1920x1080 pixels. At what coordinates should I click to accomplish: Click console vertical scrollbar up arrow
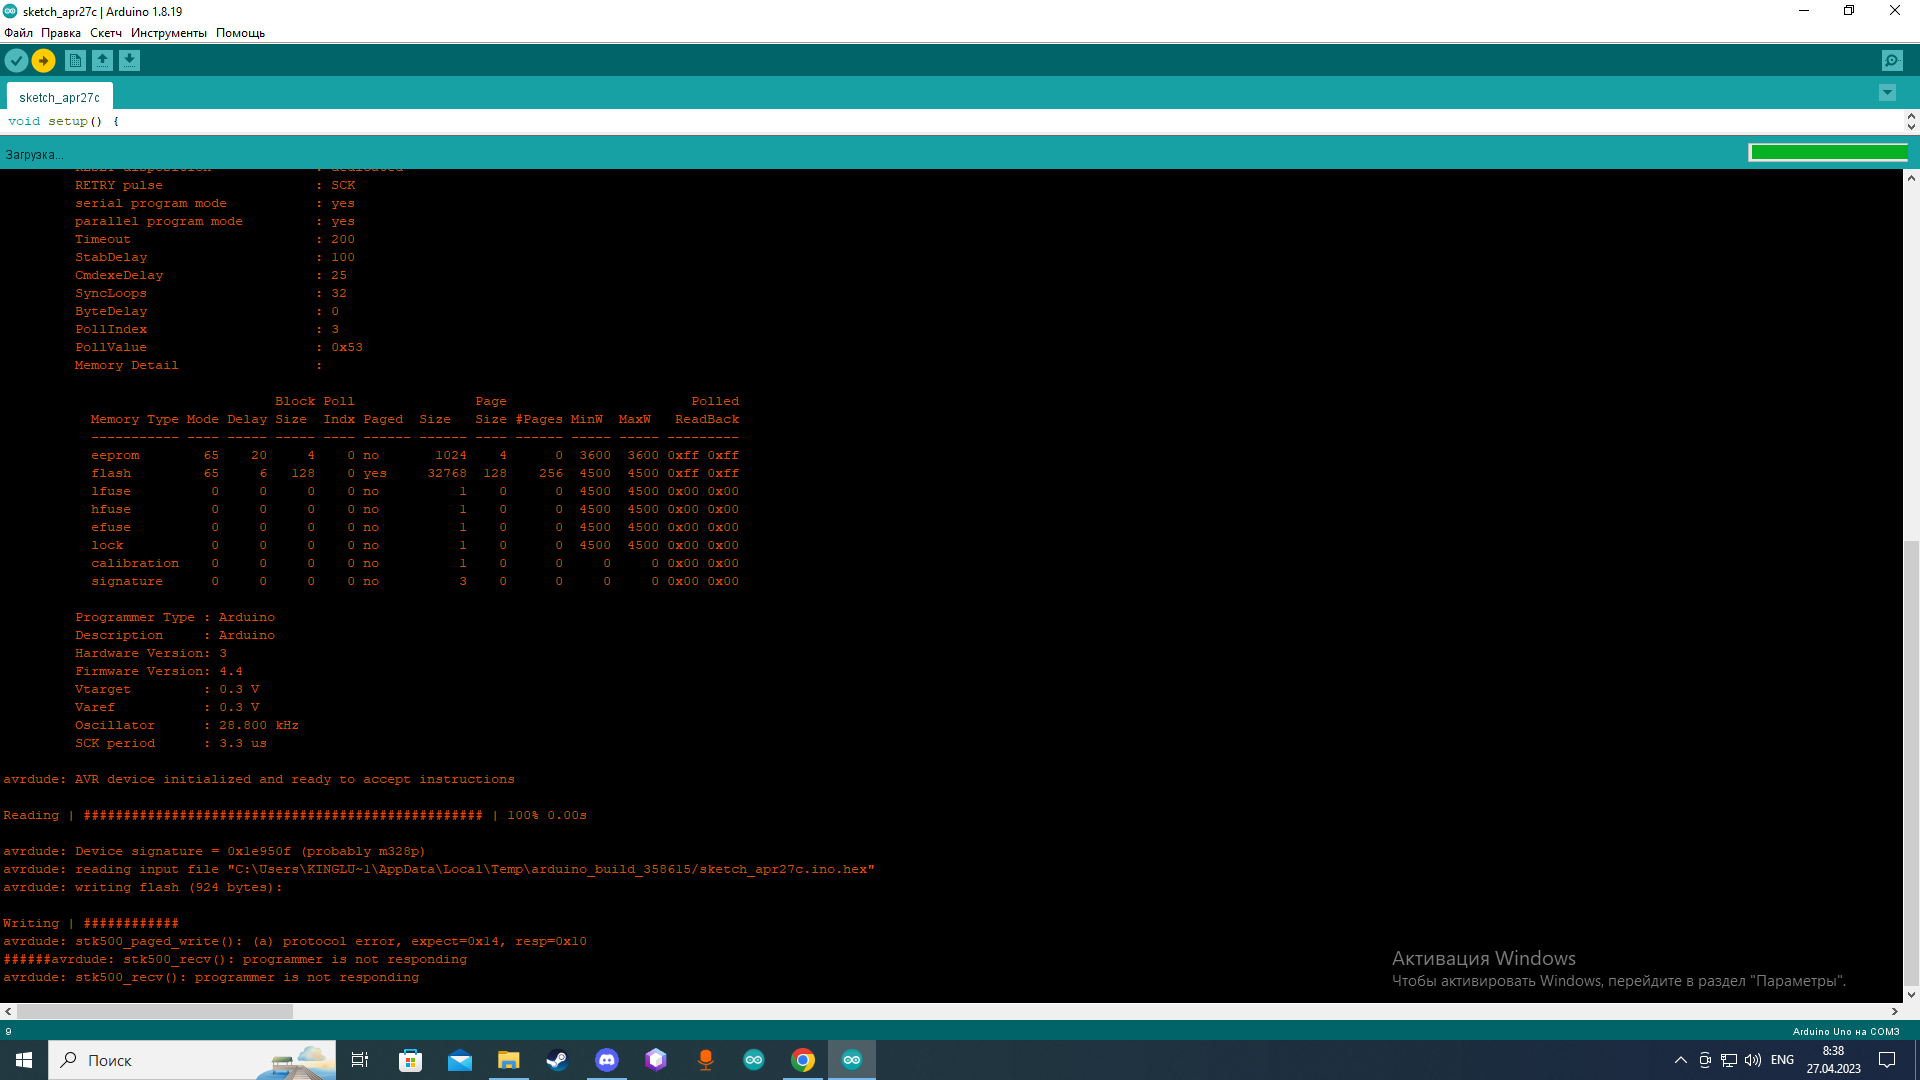coord(1911,178)
